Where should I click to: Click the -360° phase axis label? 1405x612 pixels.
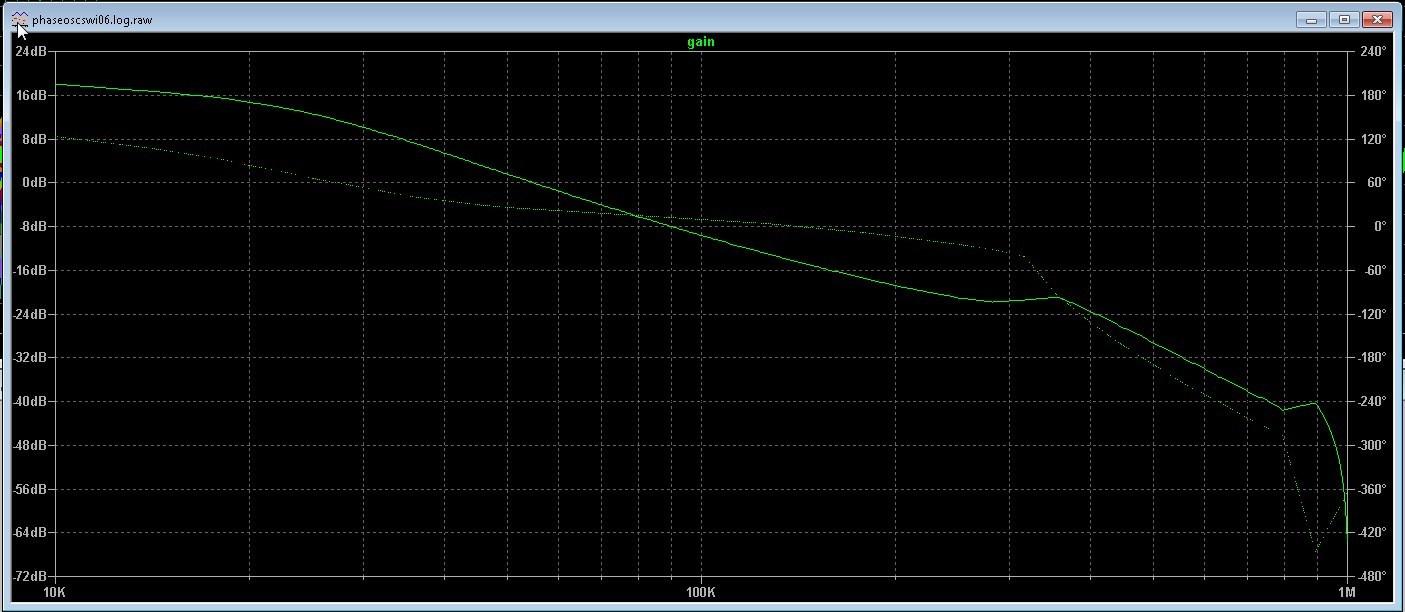coord(1371,489)
